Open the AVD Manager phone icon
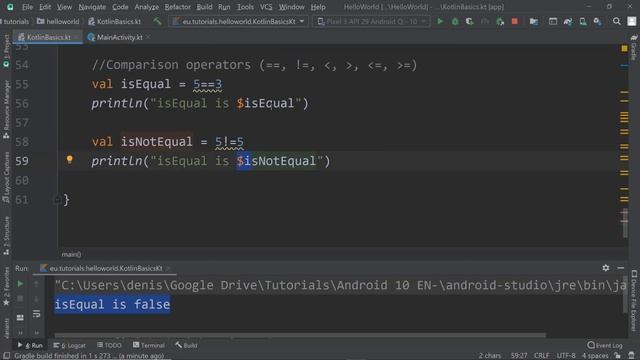 point(583,21)
